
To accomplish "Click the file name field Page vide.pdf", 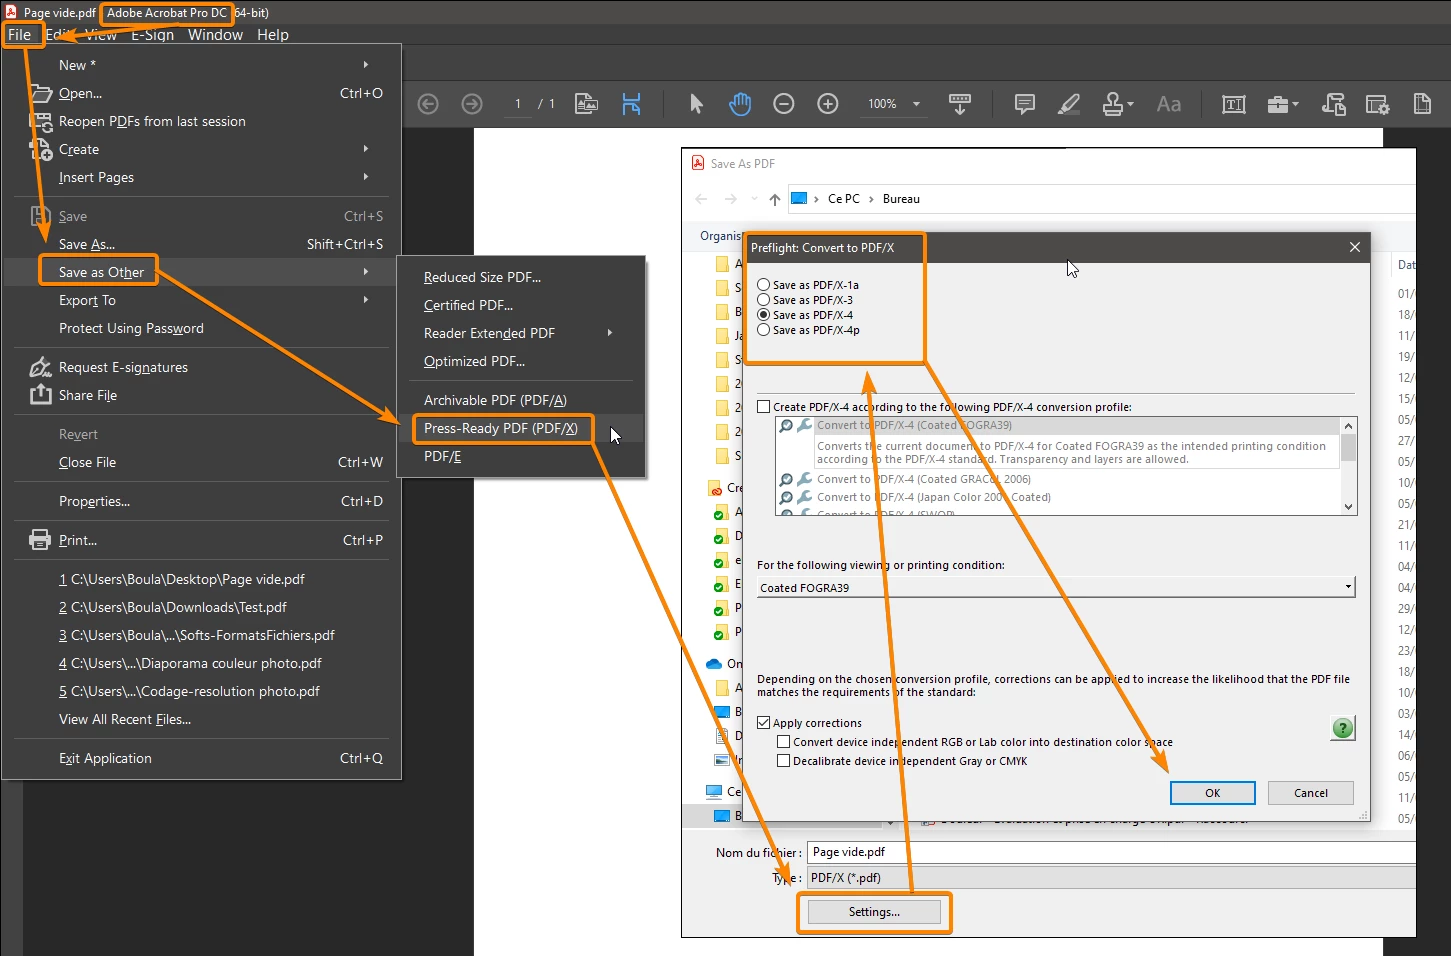I will coord(1111,852).
